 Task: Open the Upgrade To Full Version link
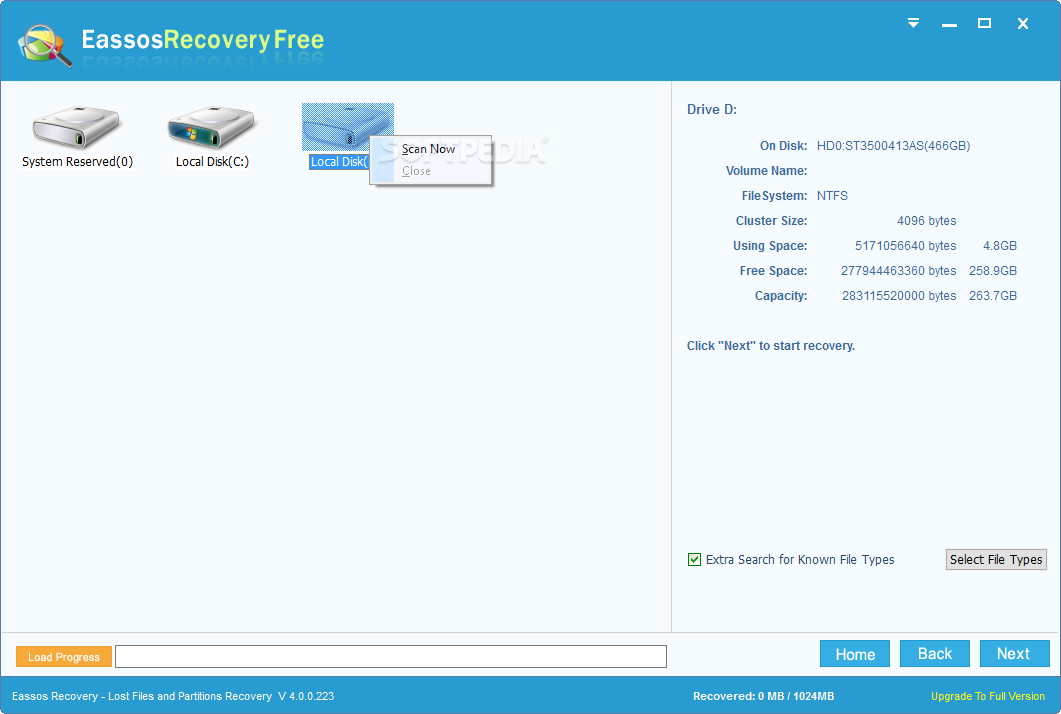[987, 696]
